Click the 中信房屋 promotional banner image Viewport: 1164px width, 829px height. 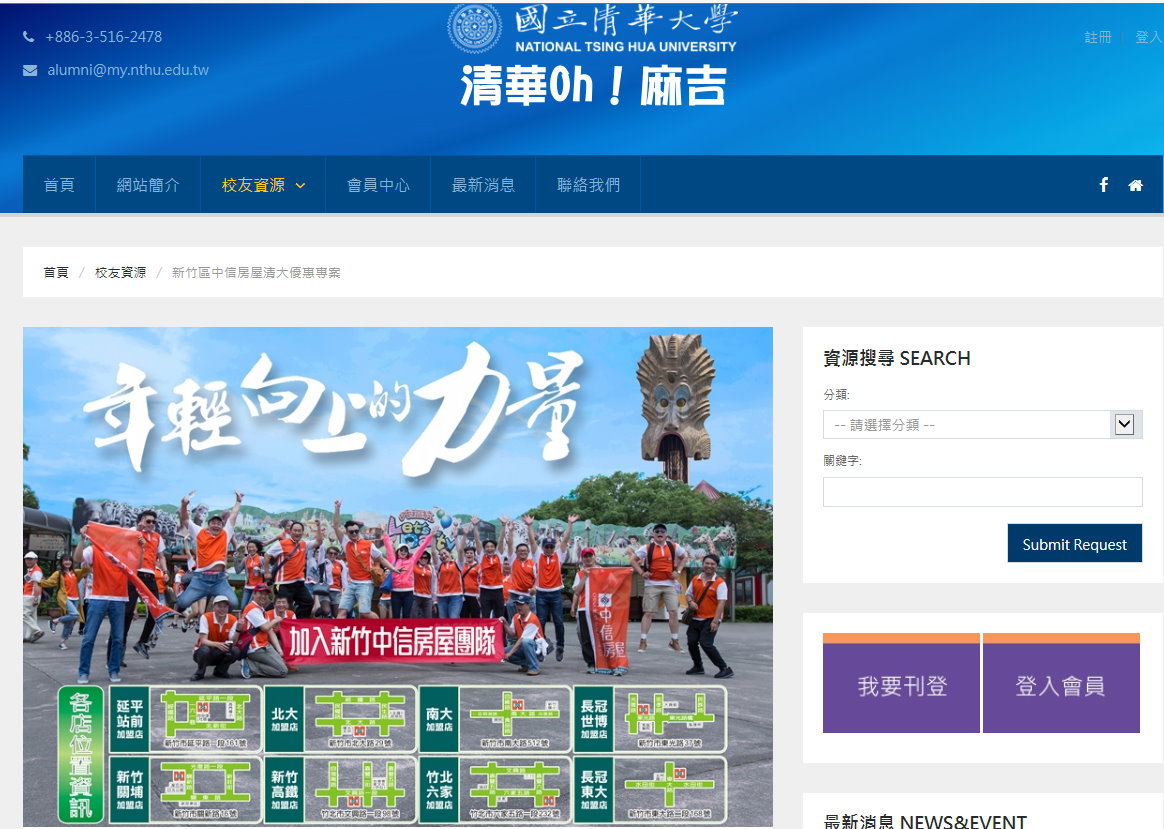pos(398,577)
